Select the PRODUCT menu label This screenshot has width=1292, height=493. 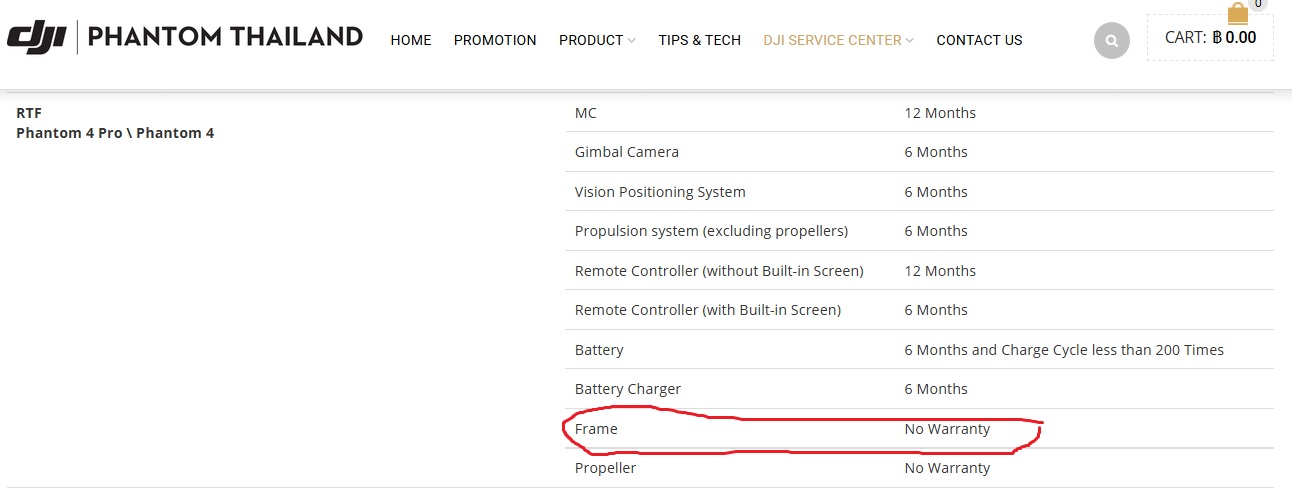click(591, 40)
